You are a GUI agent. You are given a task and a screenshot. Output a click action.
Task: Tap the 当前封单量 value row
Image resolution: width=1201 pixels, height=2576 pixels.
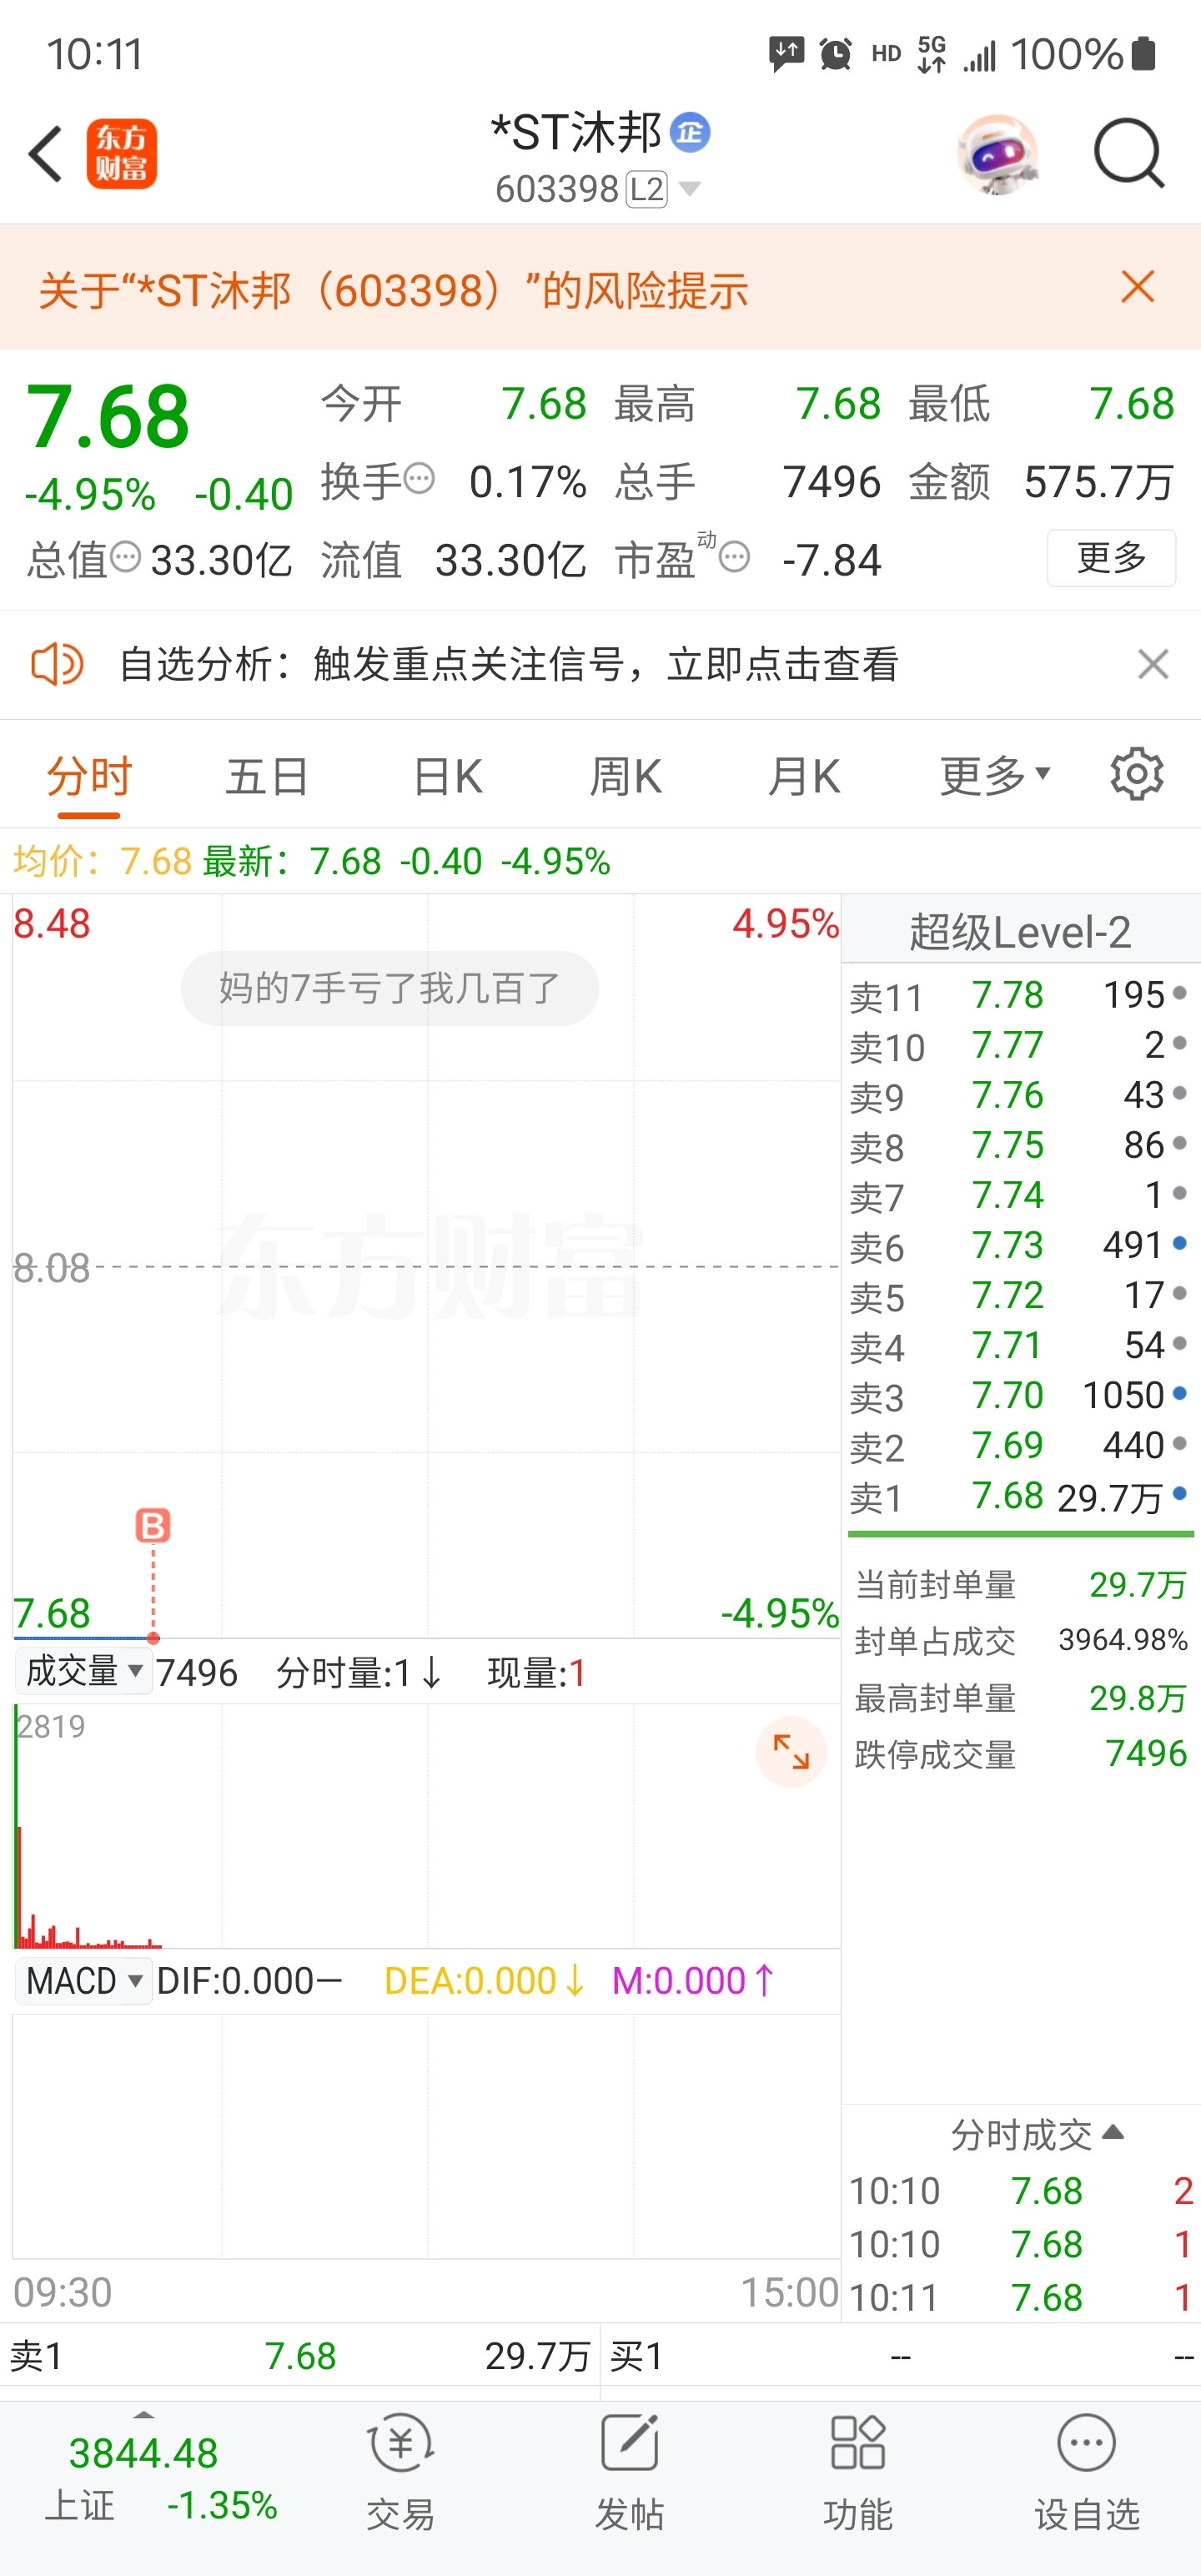click(1020, 1585)
